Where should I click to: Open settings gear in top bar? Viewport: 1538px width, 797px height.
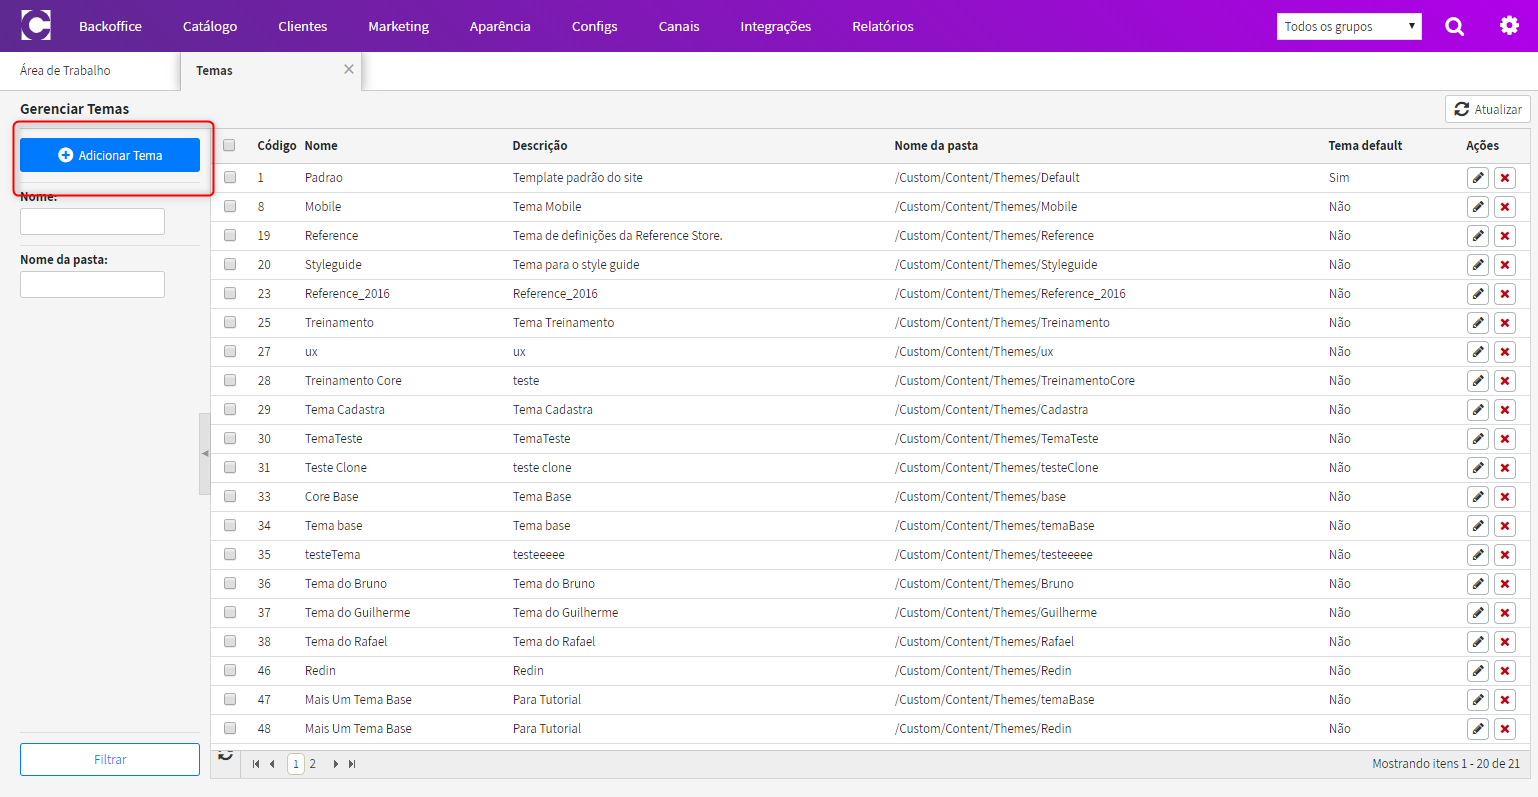point(1509,26)
